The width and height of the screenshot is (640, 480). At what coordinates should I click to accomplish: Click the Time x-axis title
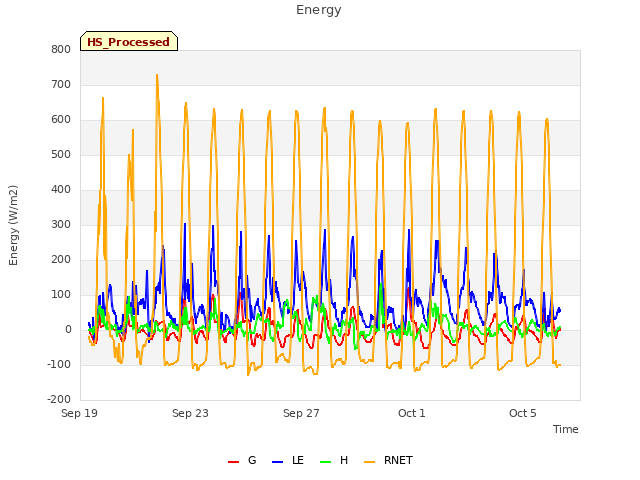click(566, 429)
